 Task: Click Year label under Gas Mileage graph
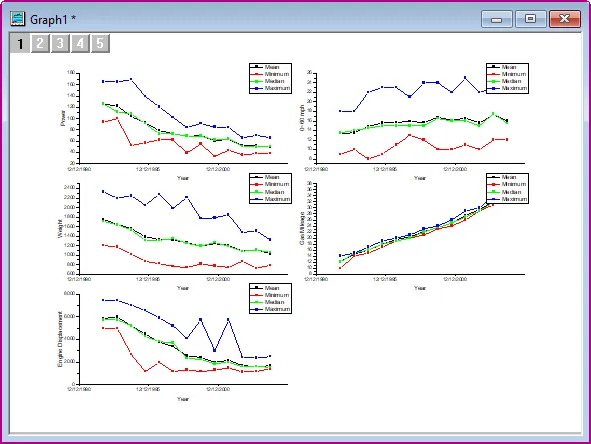(x=420, y=288)
